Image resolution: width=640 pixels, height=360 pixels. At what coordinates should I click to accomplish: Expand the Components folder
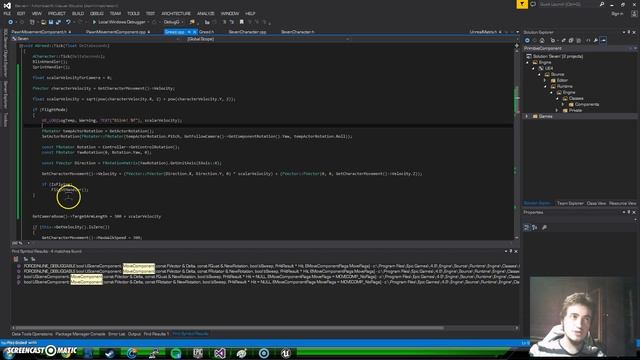point(563,104)
